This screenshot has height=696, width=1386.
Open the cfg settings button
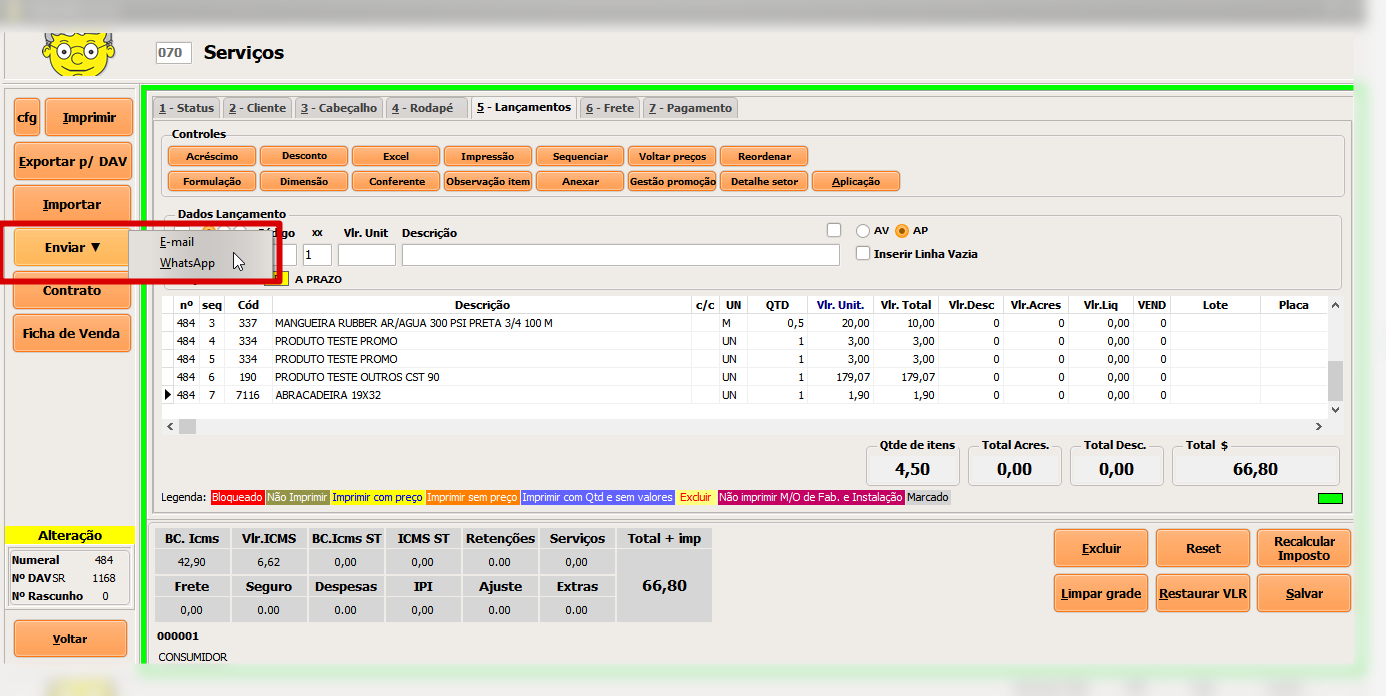(27, 118)
